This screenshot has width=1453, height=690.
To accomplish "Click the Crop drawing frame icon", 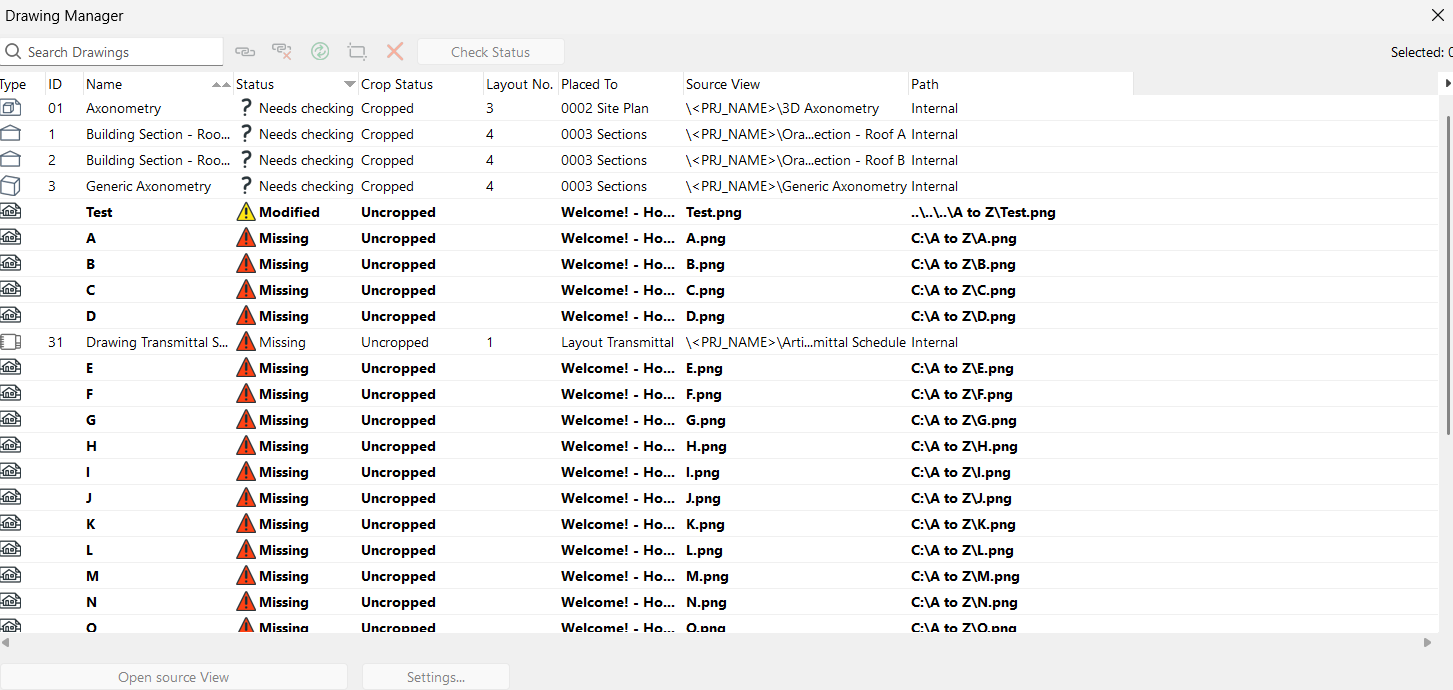I will 357,52.
